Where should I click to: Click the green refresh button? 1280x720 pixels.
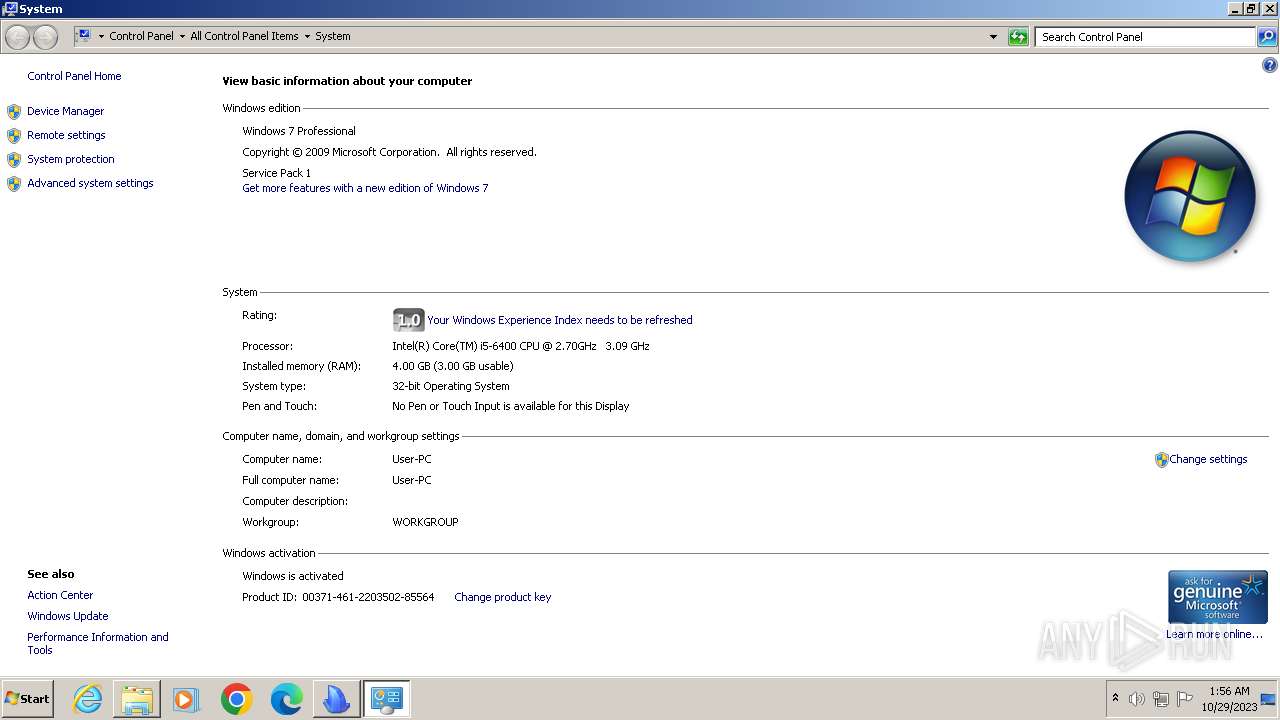[1018, 37]
